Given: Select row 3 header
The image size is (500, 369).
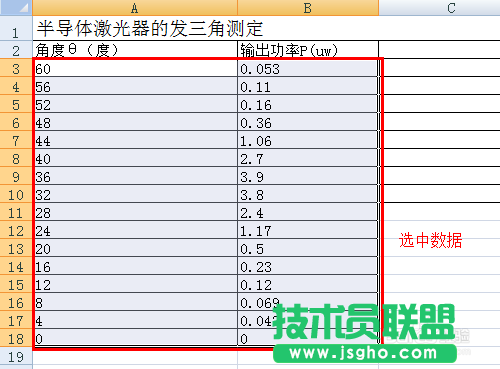Looking at the screenshot, I should (x=16, y=68).
